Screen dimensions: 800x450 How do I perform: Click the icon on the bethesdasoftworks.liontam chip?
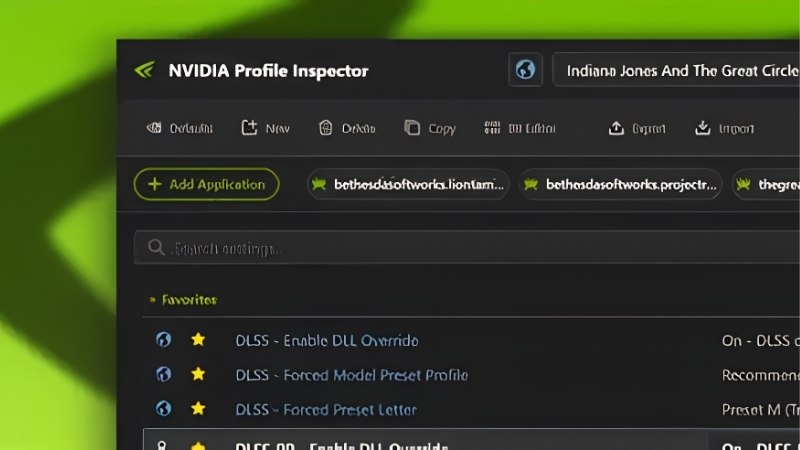coord(319,184)
